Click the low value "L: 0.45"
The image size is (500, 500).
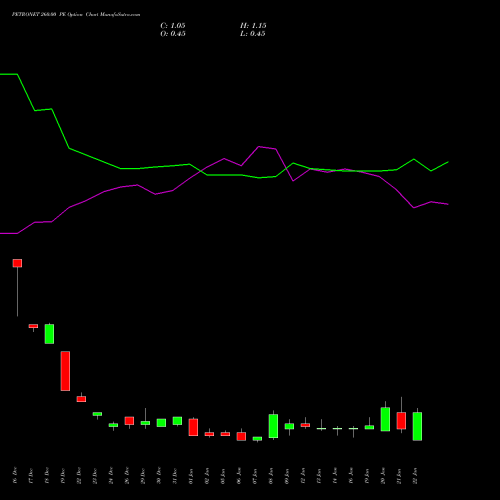(253, 34)
